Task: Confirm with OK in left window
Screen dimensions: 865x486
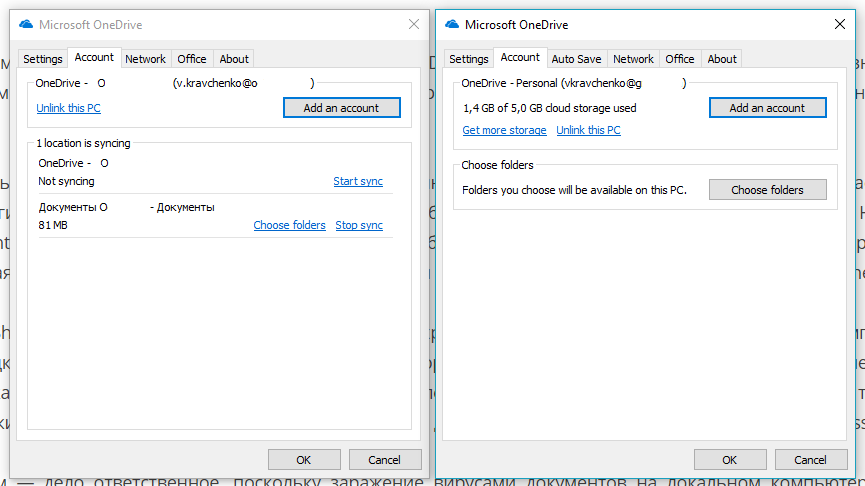Action: 304,460
